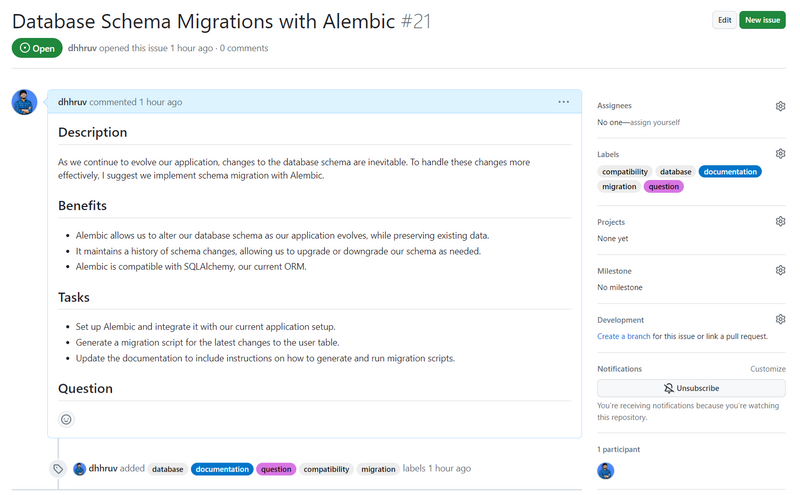Click the compatibility label in sidebar

(x=625, y=172)
